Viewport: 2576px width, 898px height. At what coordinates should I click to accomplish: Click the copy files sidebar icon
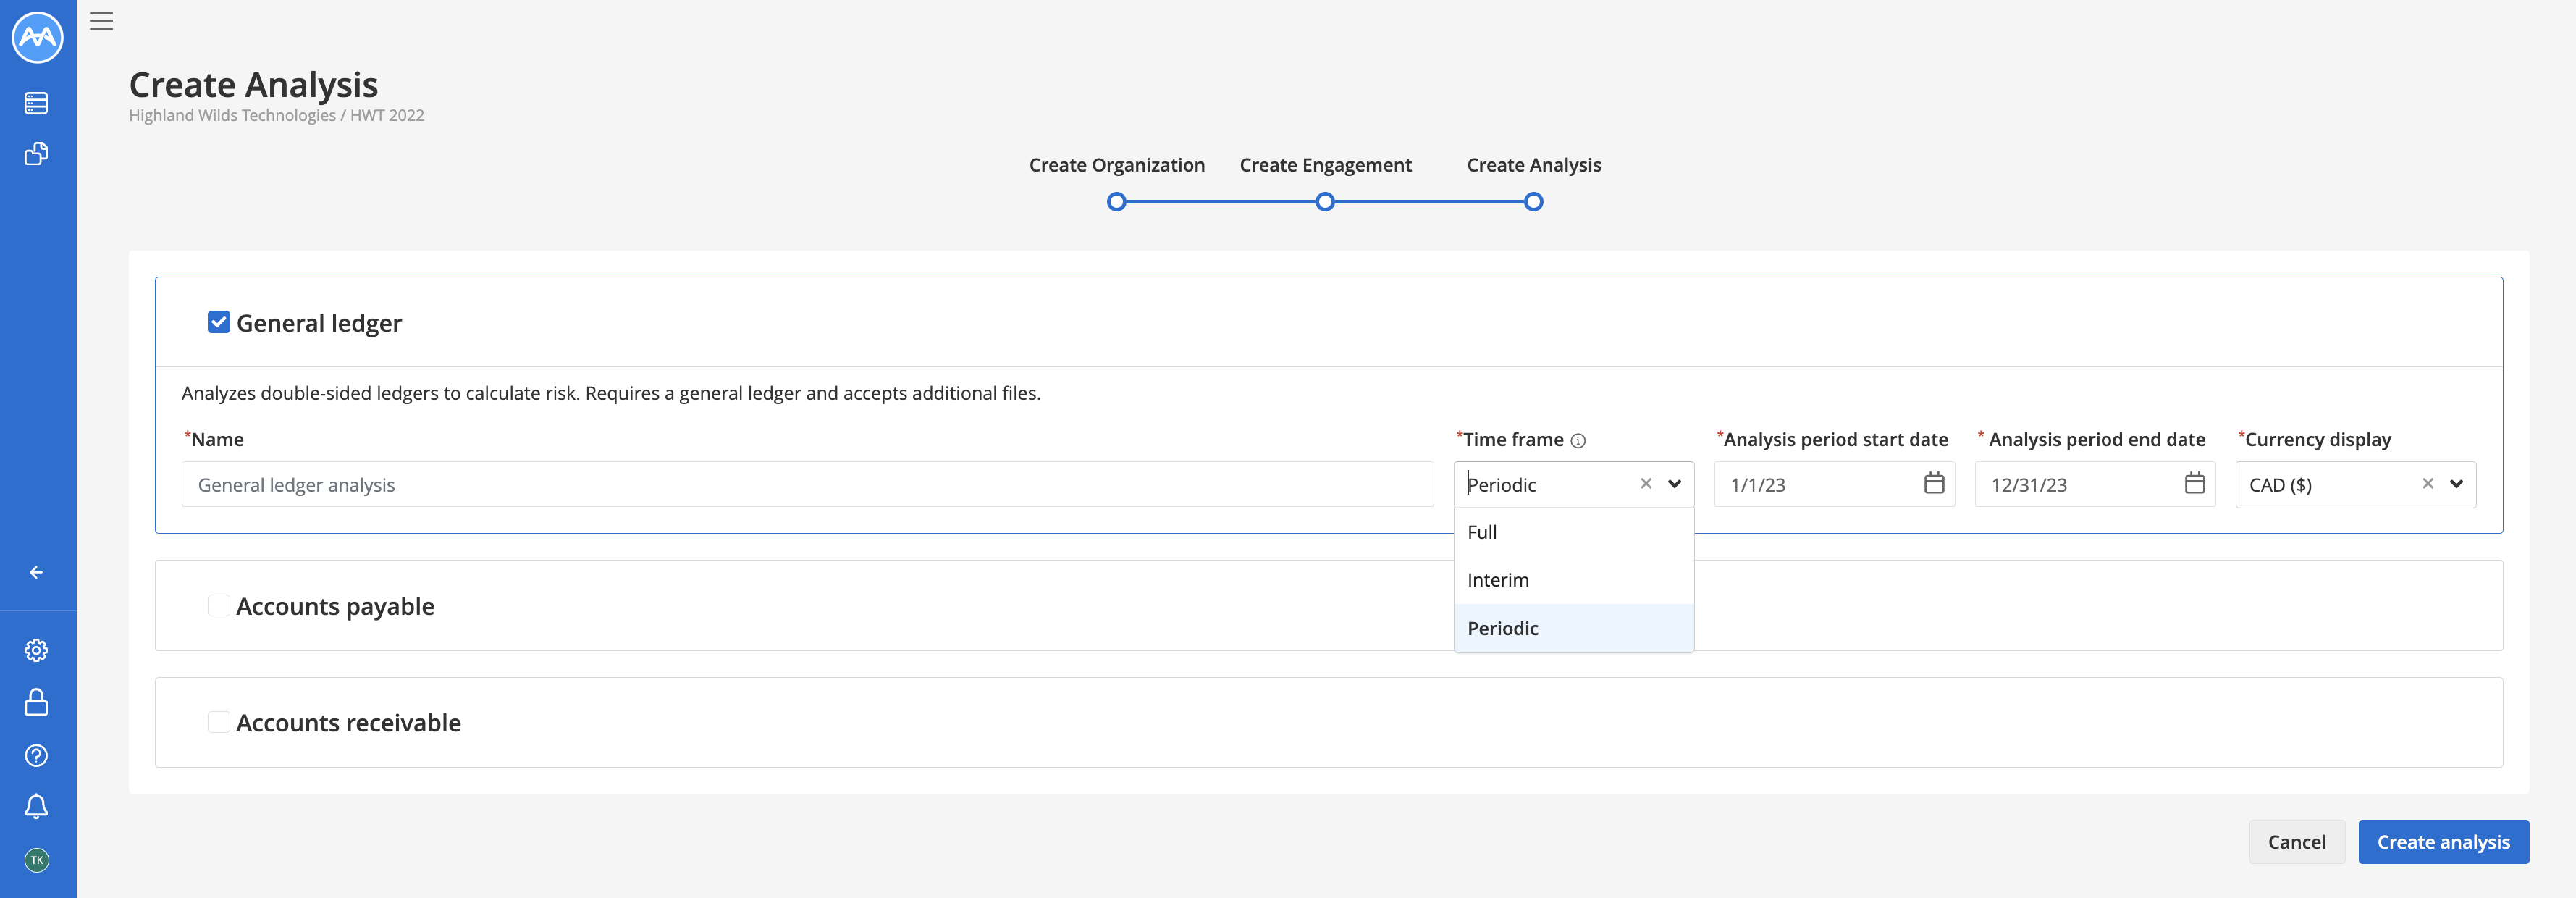pos(37,153)
